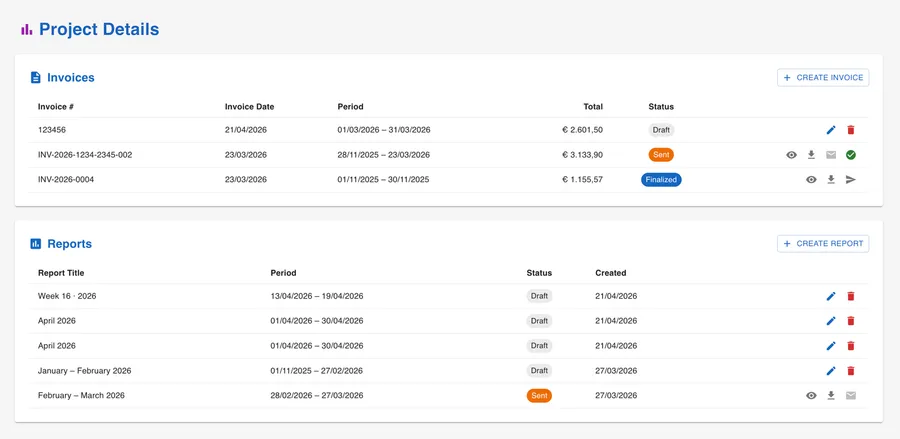
Task: Delete the Week 16 · 2026 report
Action: (851, 296)
